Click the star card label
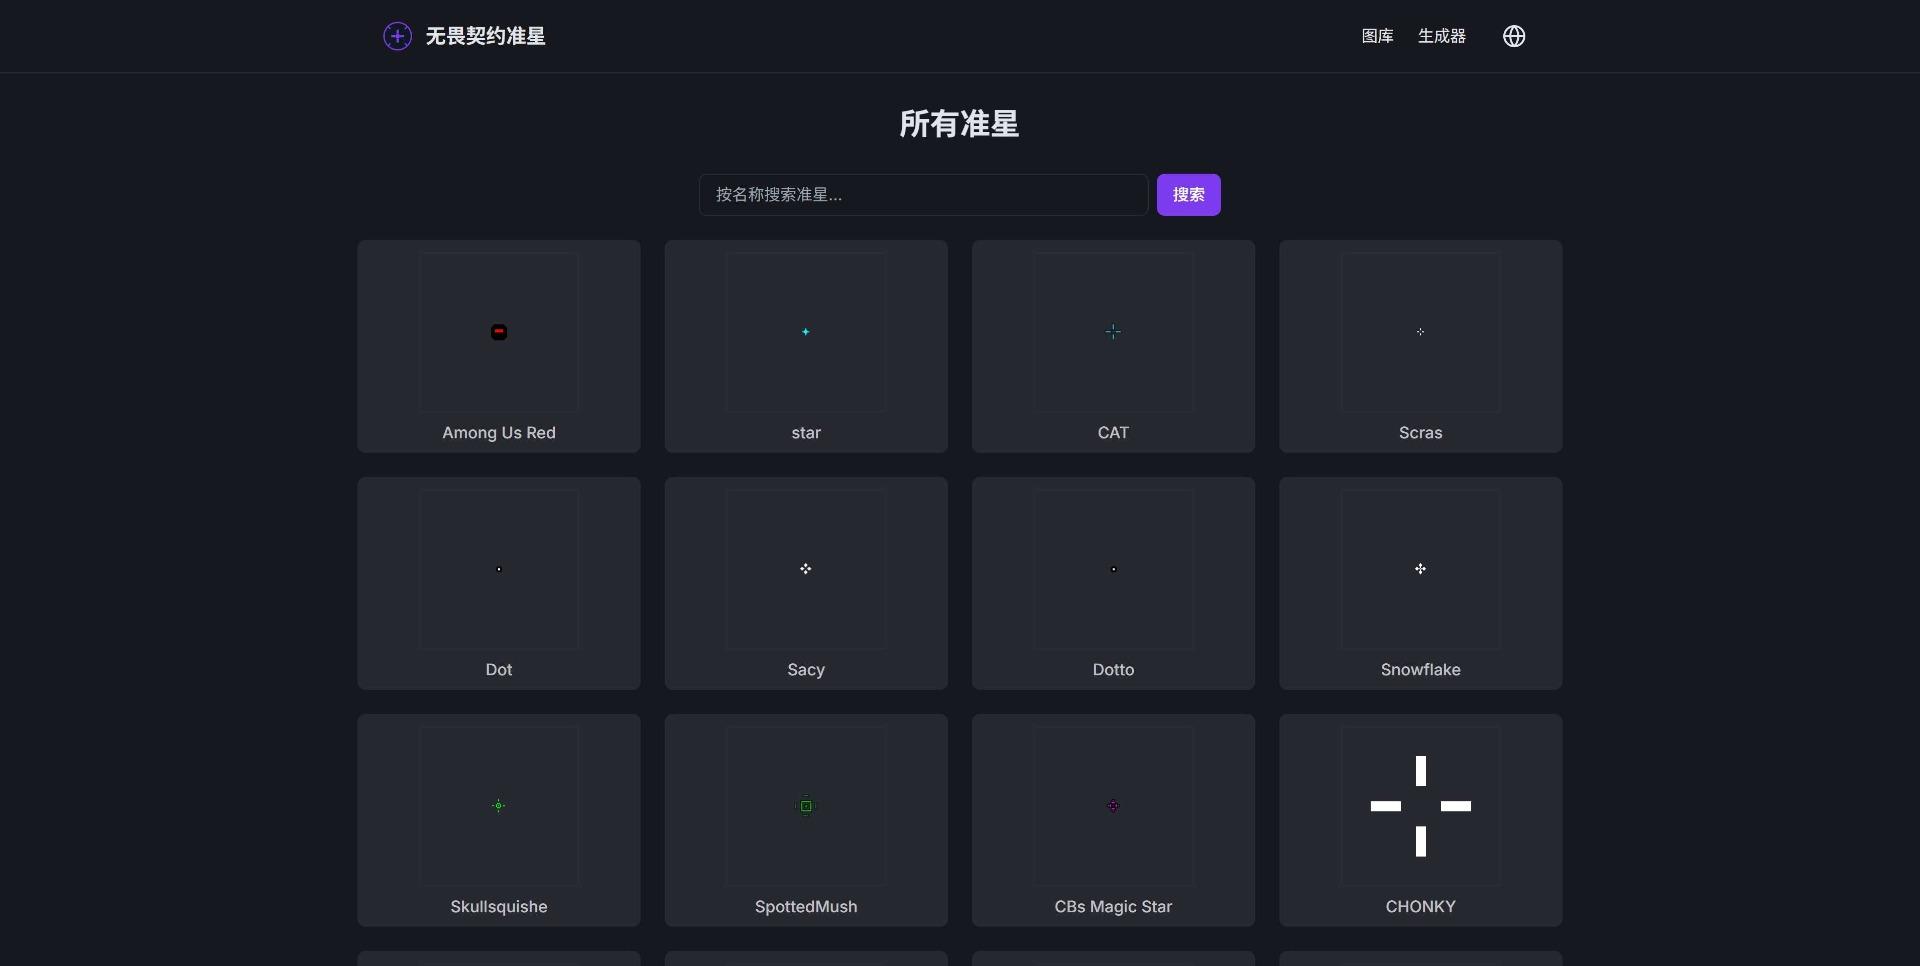The image size is (1920, 966). pos(806,432)
